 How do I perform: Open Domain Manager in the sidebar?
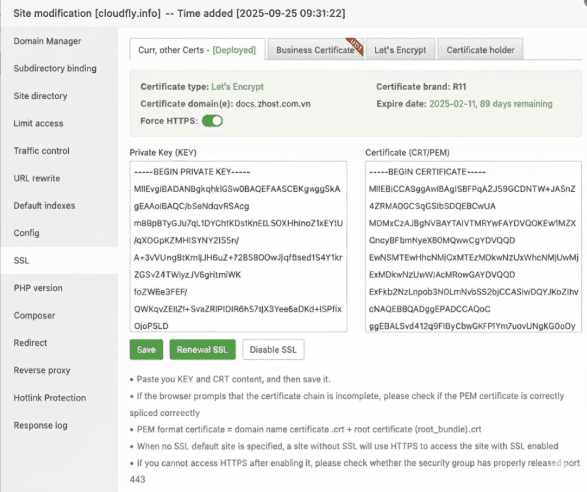[x=47, y=41]
